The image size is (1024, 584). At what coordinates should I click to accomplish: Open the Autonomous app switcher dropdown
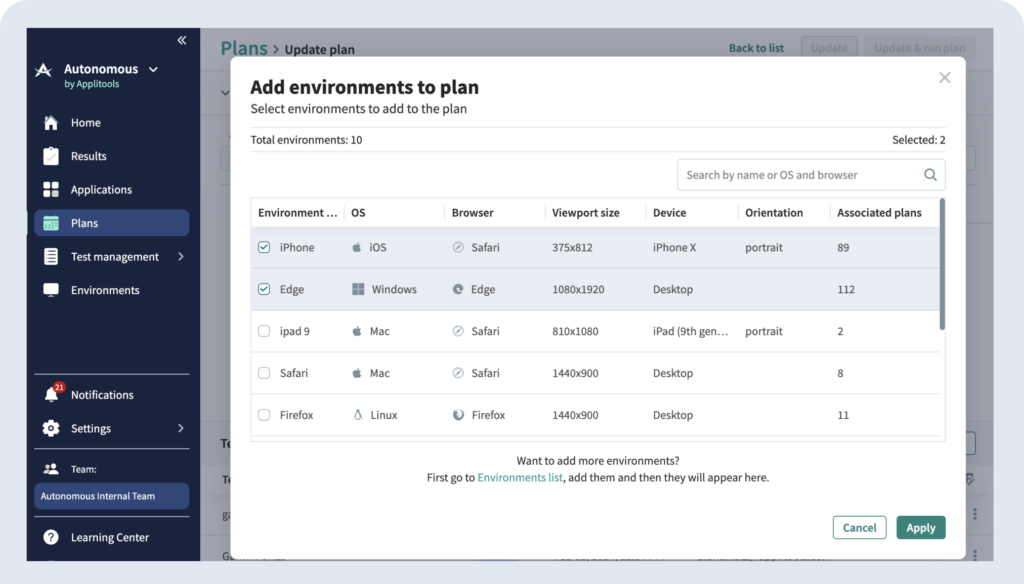pyautogui.click(x=153, y=69)
